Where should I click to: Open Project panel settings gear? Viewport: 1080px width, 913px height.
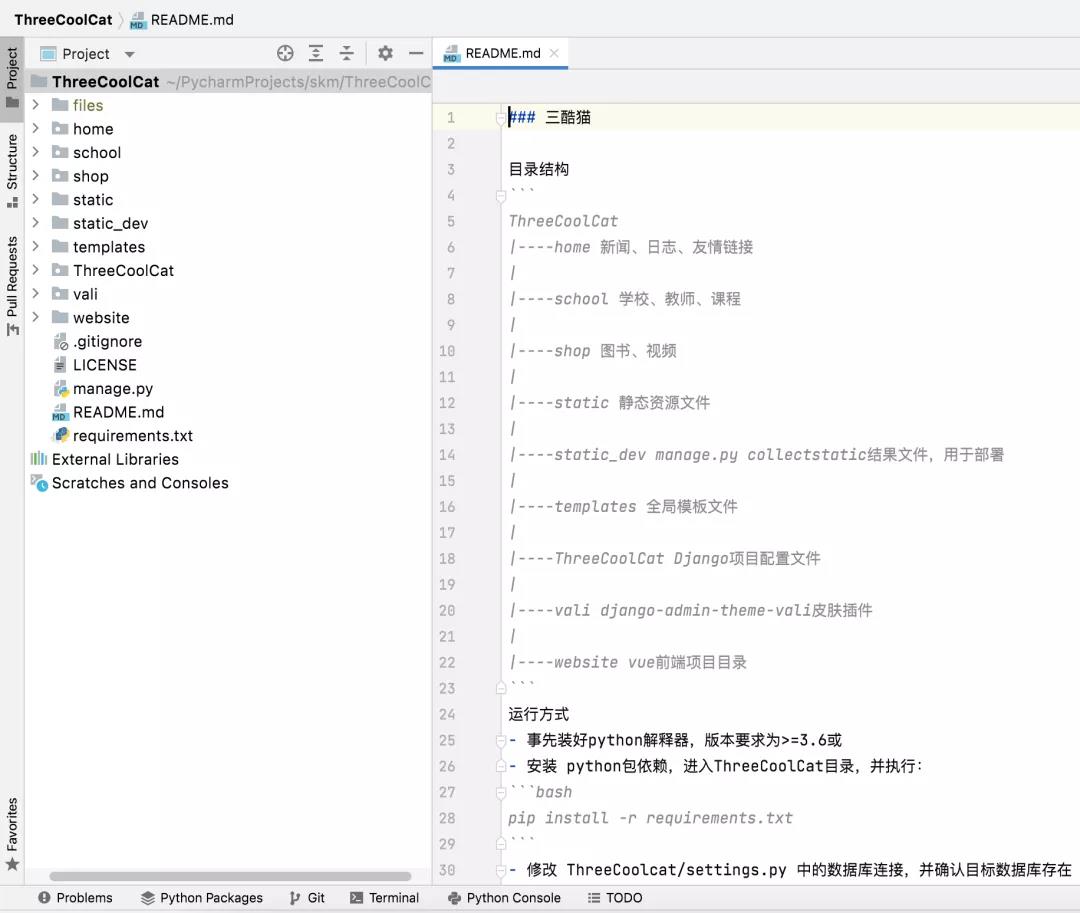tap(386, 53)
